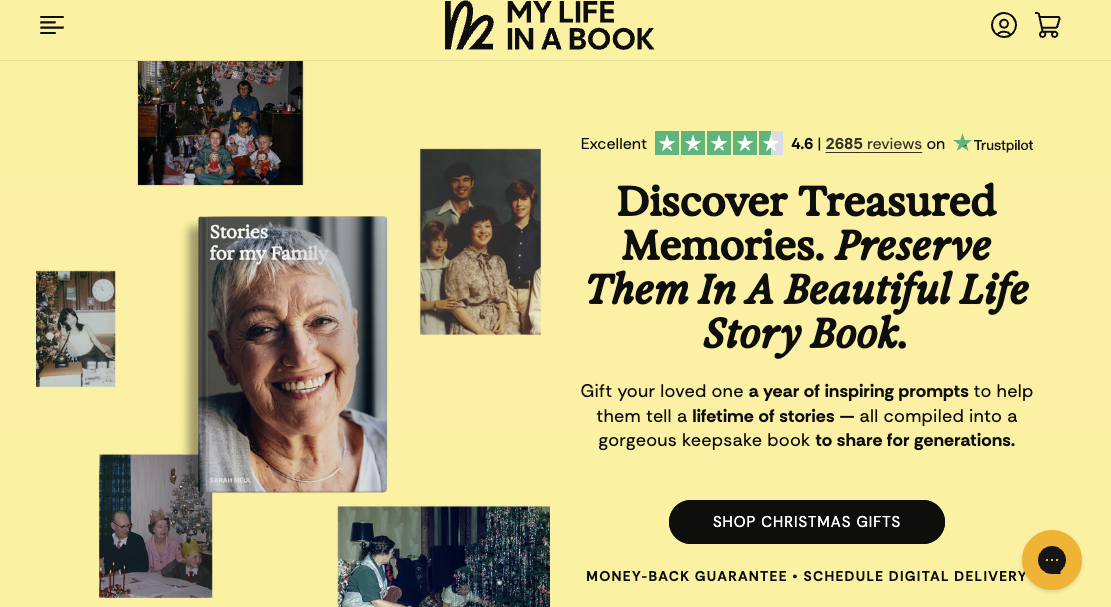Click Schedule Digital Delivery text
Screen dimensions: 1111x607
click(915, 577)
